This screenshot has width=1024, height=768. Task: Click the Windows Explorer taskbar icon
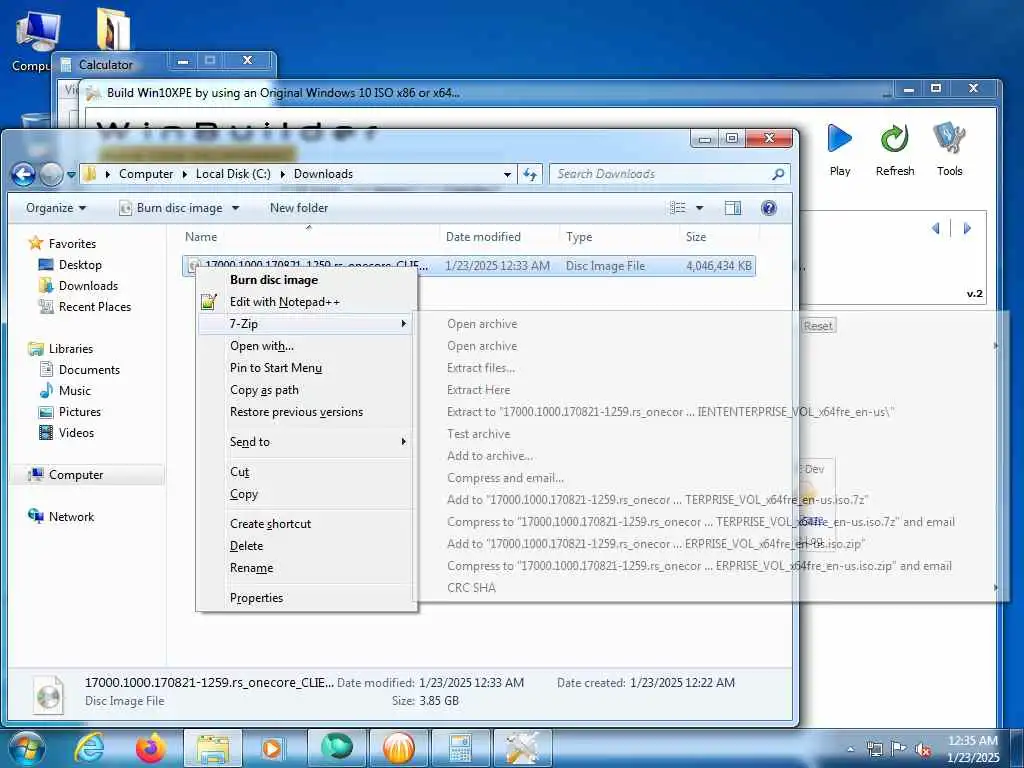click(x=212, y=748)
